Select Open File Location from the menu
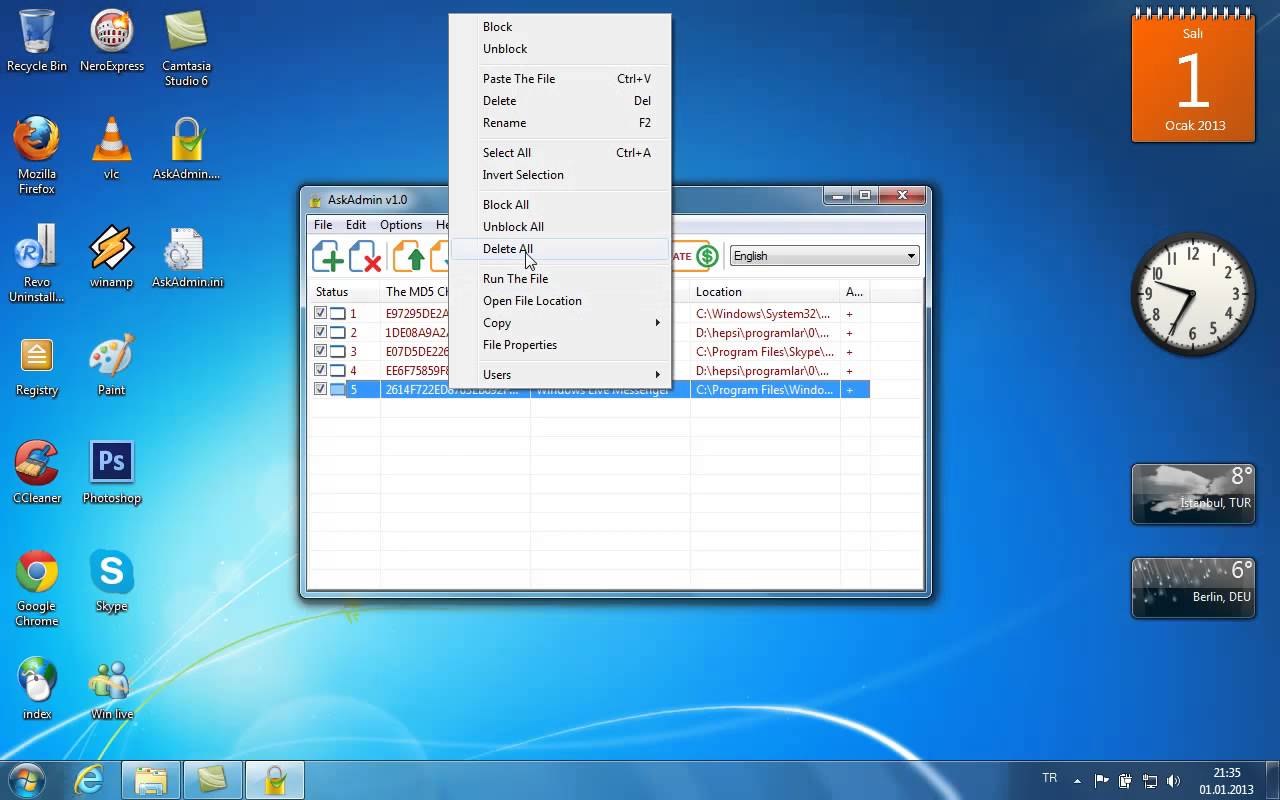Screen dimensions: 1280x800 (532, 301)
